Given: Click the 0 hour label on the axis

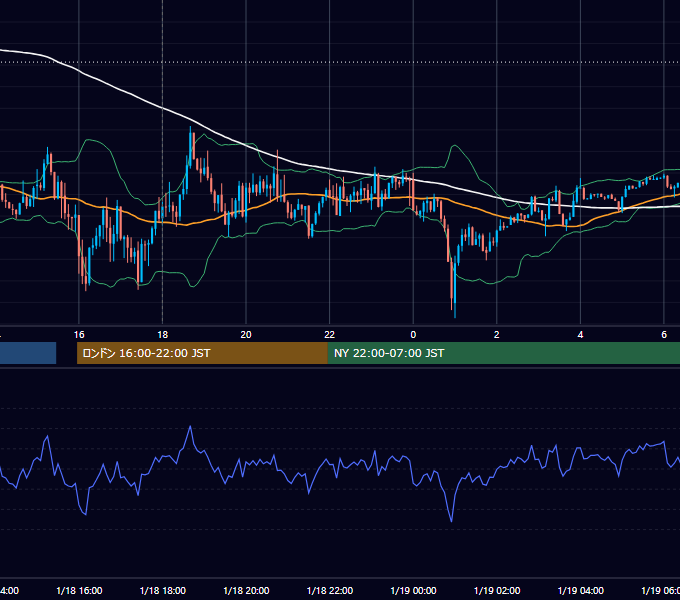Looking at the screenshot, I should pos(413,335).
